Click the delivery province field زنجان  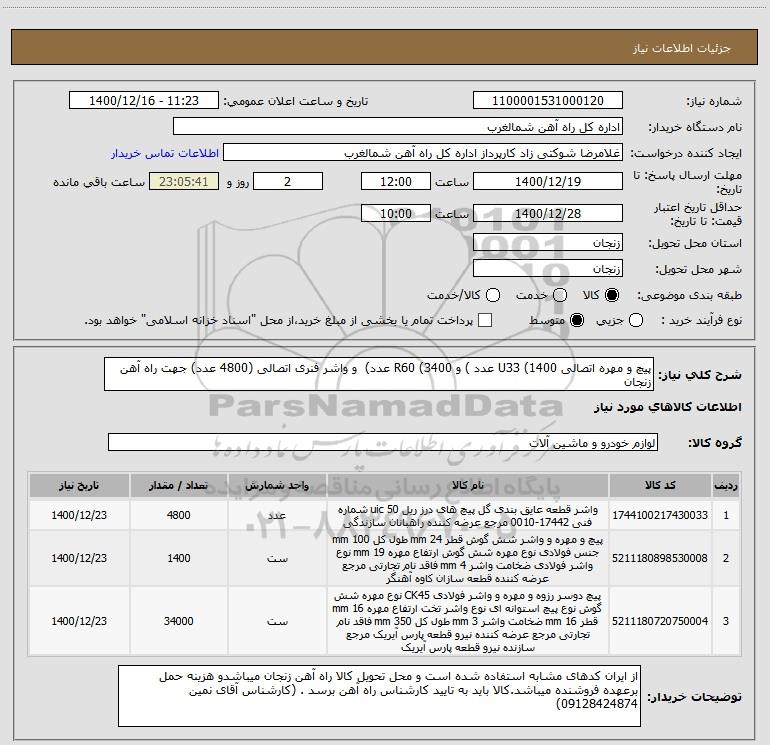(x=548, y=243)
